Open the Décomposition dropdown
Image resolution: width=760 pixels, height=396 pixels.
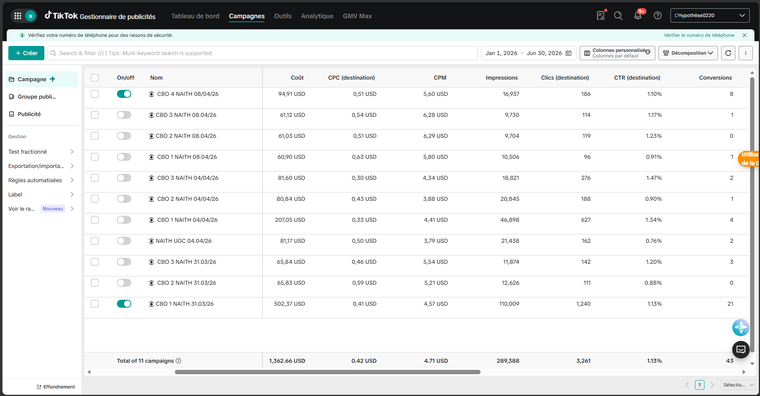click(x=688, y=53)
